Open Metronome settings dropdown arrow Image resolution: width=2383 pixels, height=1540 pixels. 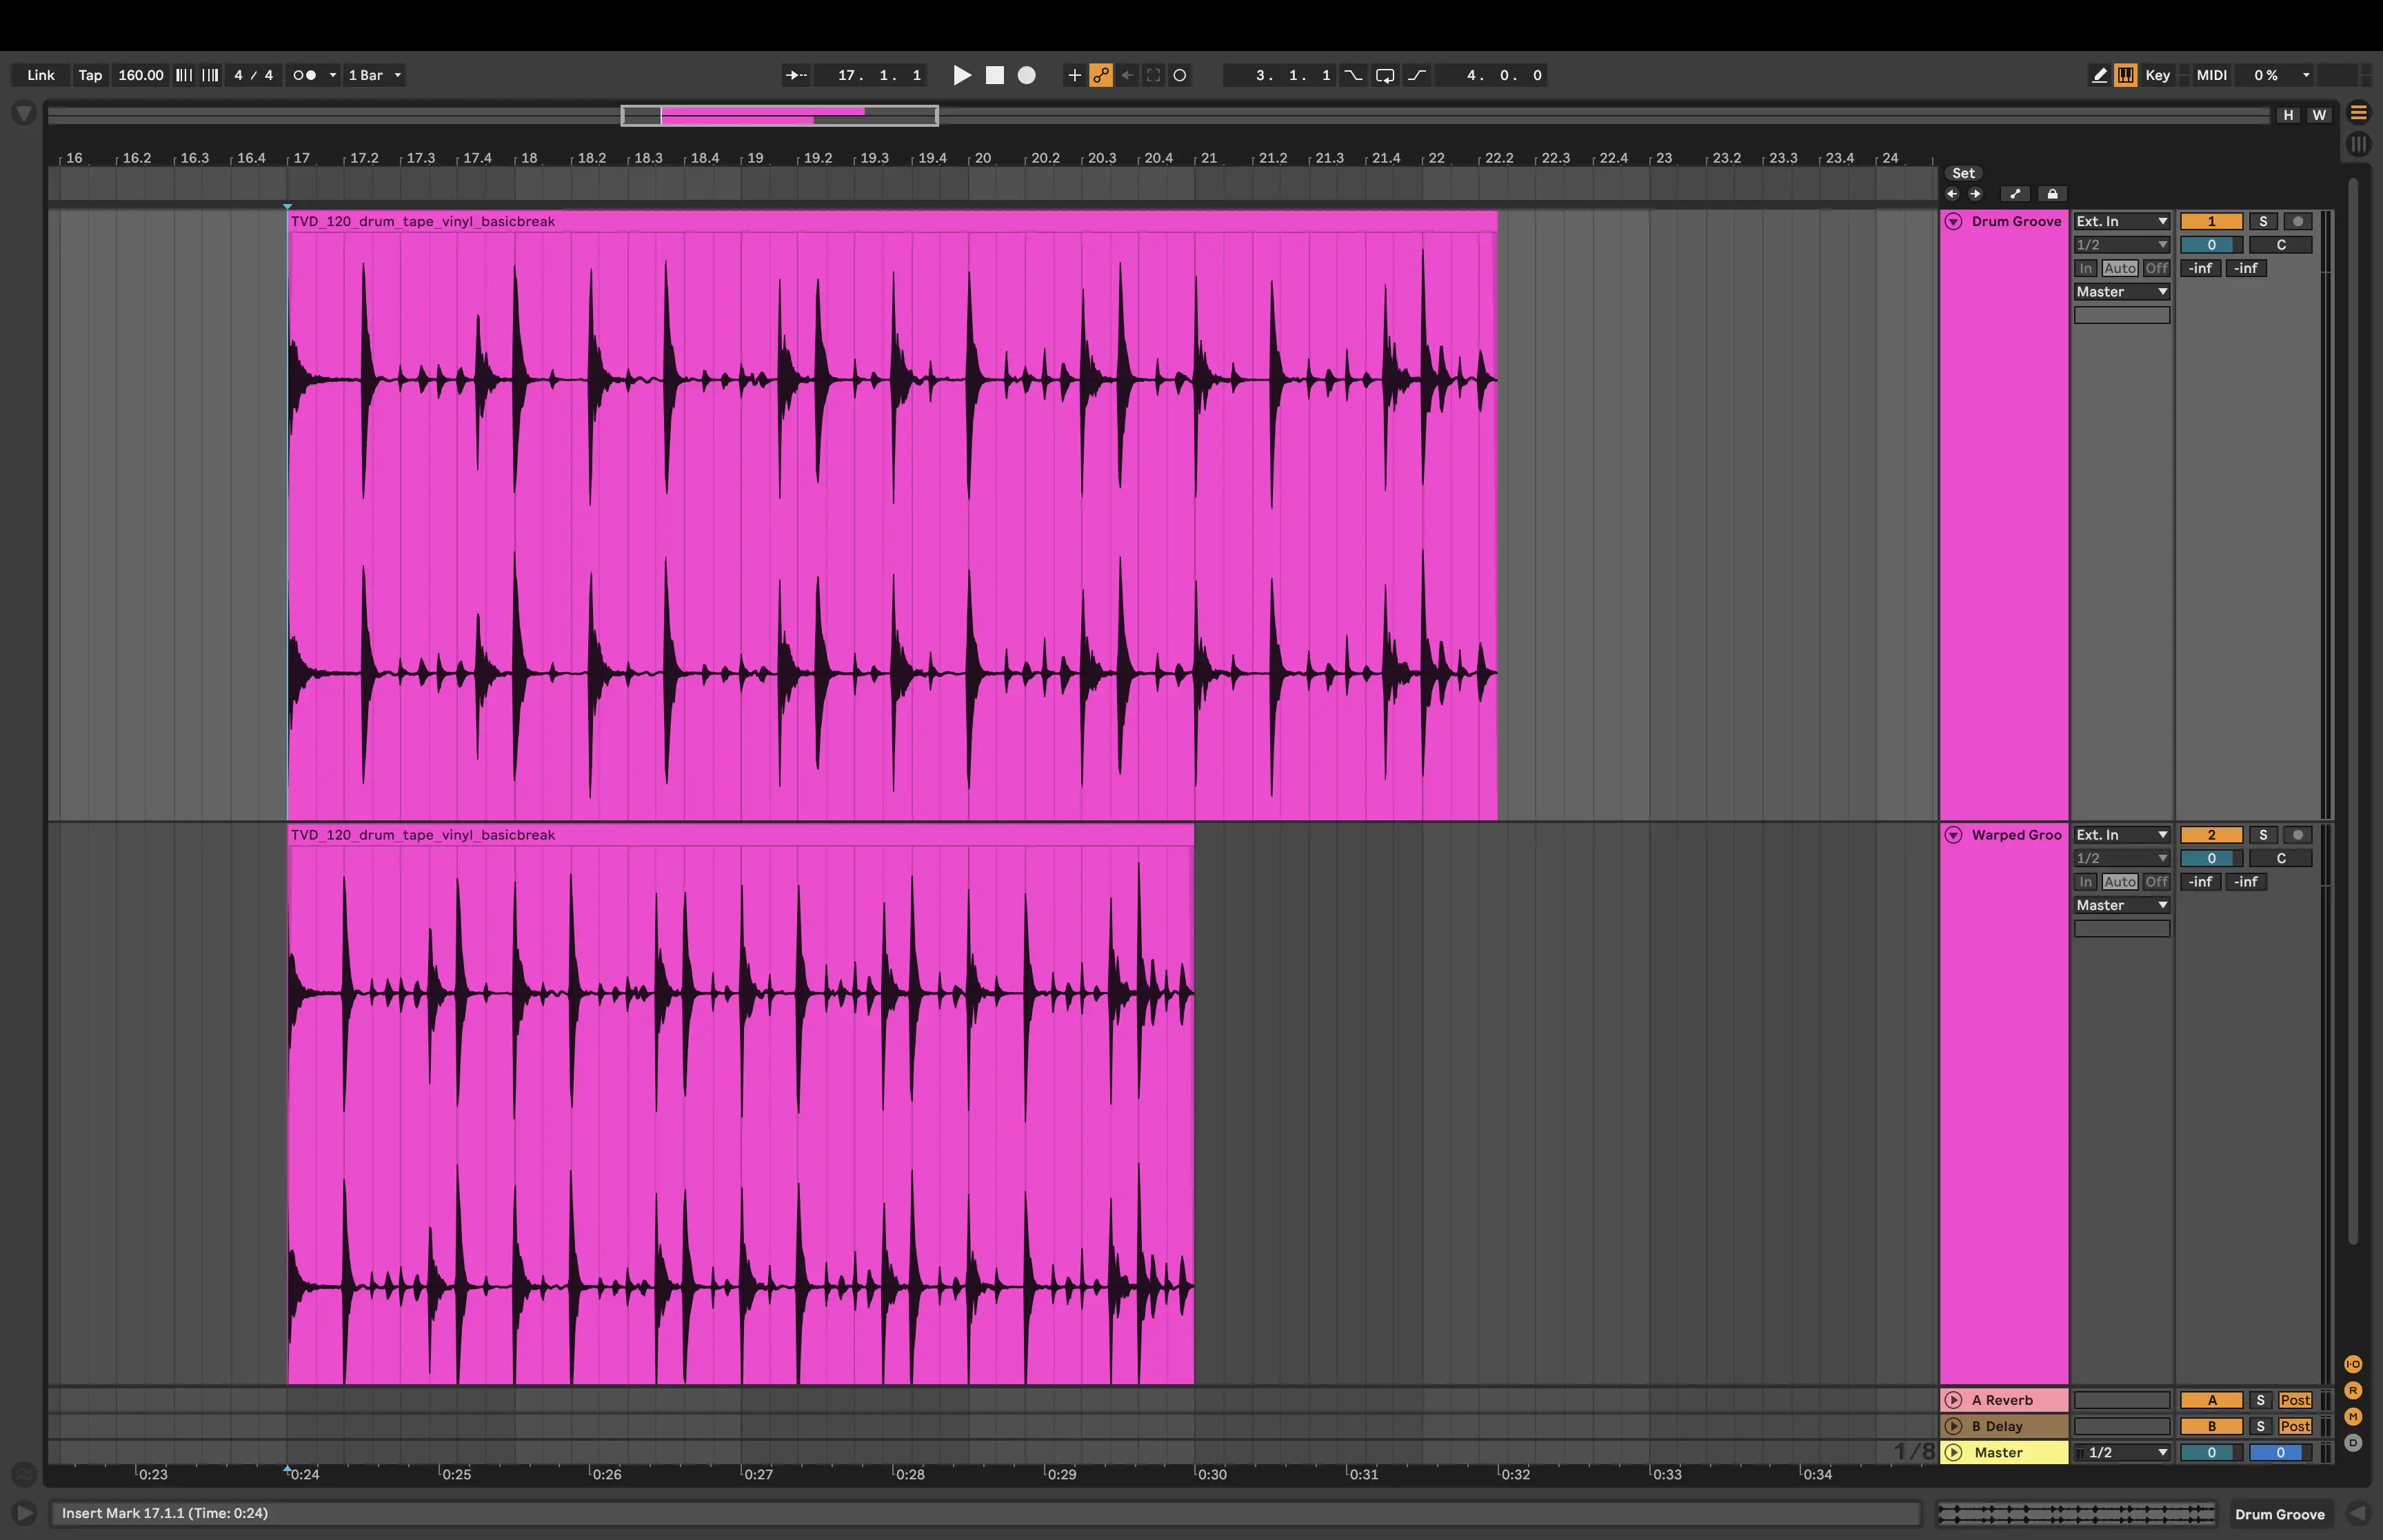point(333,75)
